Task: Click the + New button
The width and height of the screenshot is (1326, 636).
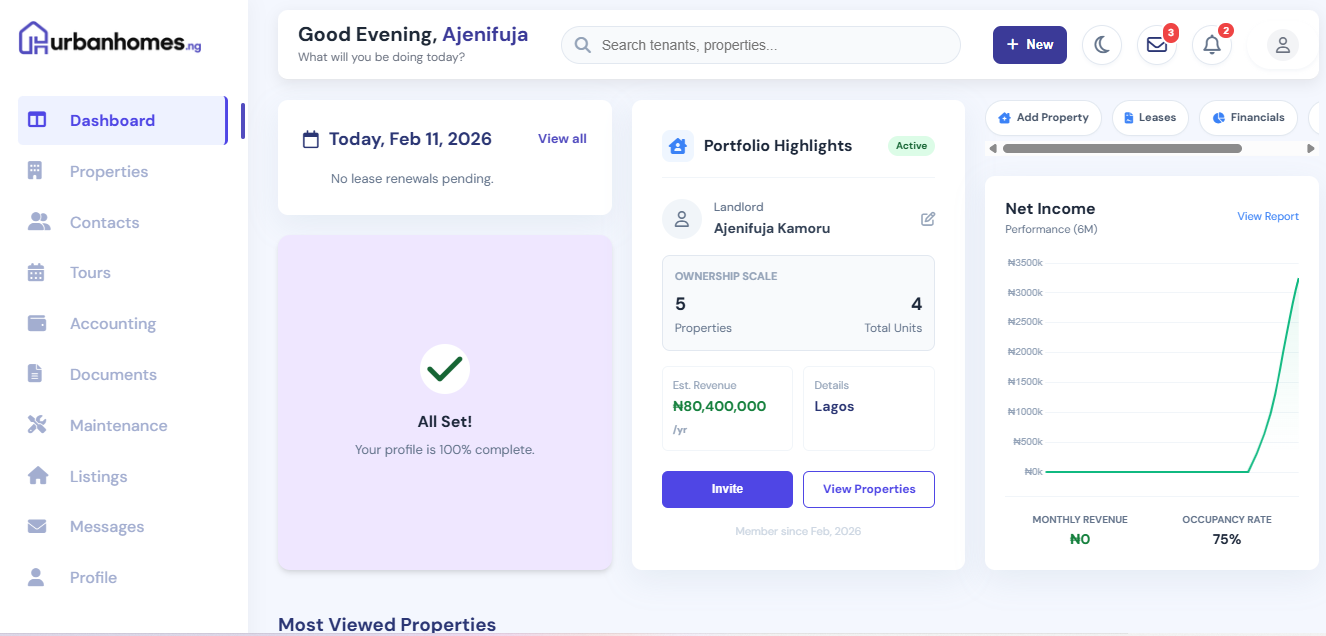Action: pyautogui.click(x=1029, y=45)
